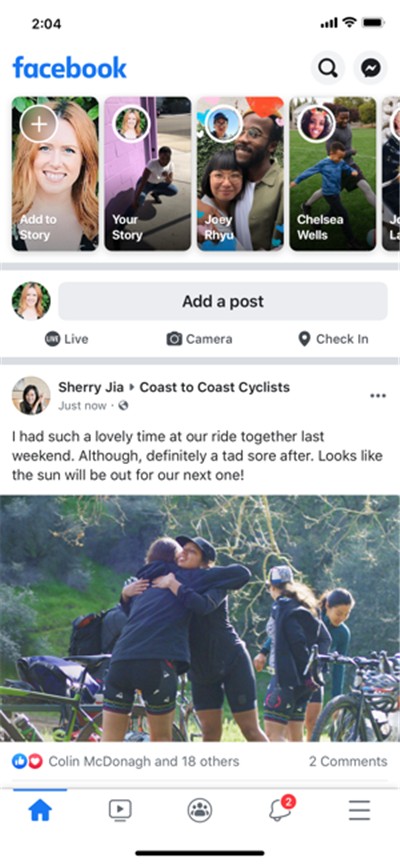
Task: Start a Live video
Action: click(66, 339)
